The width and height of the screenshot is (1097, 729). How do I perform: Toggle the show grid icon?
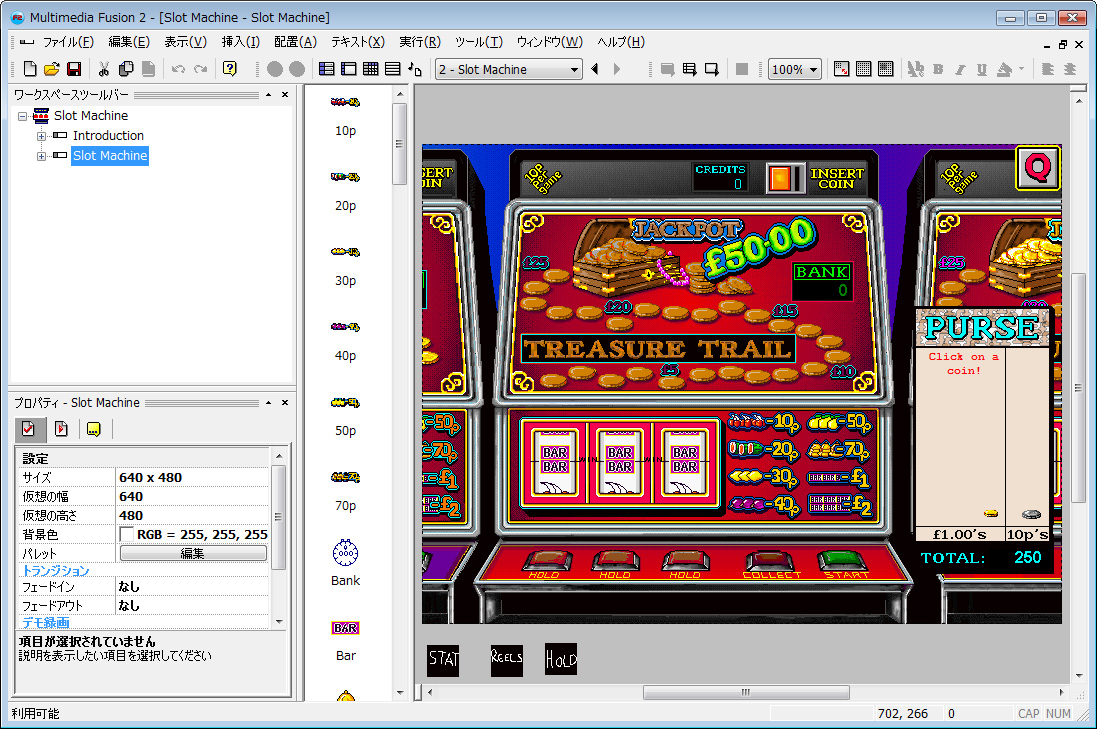point(864,69)
